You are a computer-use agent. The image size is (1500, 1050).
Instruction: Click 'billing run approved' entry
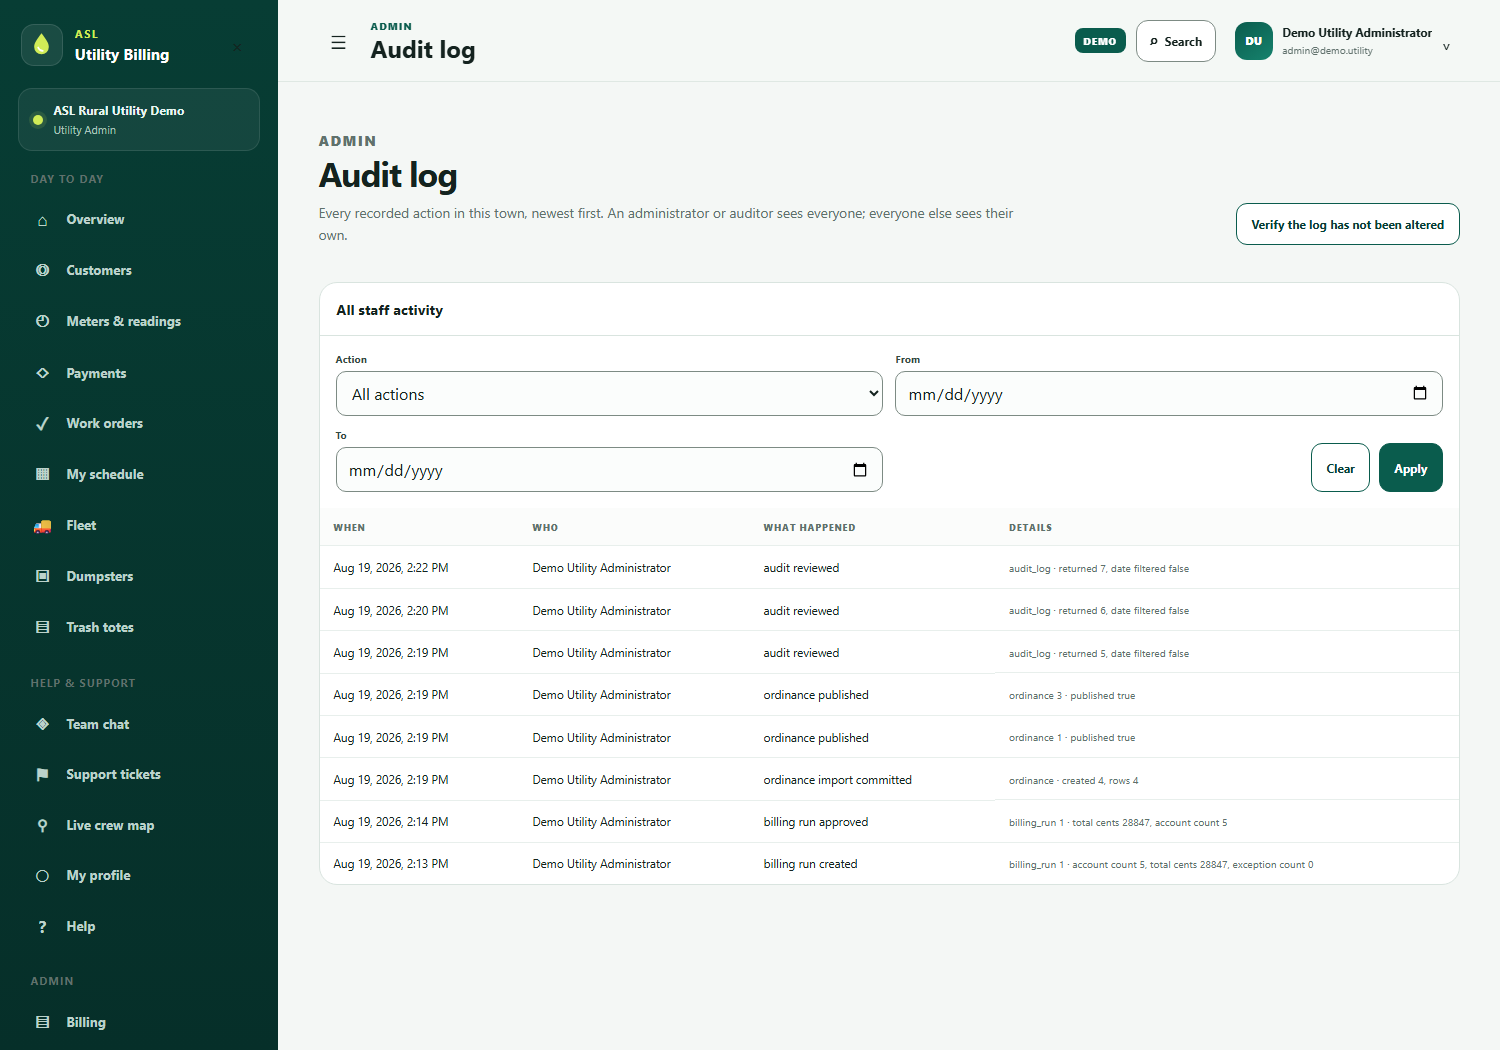(x=815, y=822)
